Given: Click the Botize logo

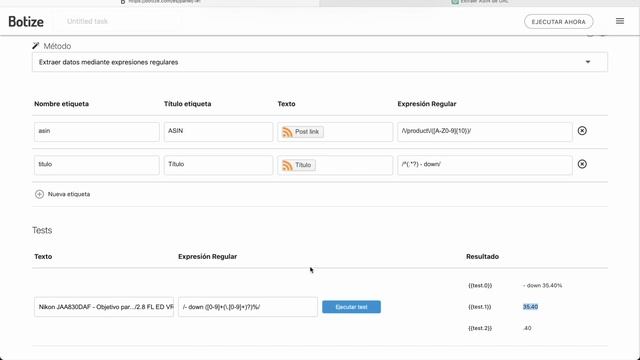Looking at the screenshot, I should (26, 21).
